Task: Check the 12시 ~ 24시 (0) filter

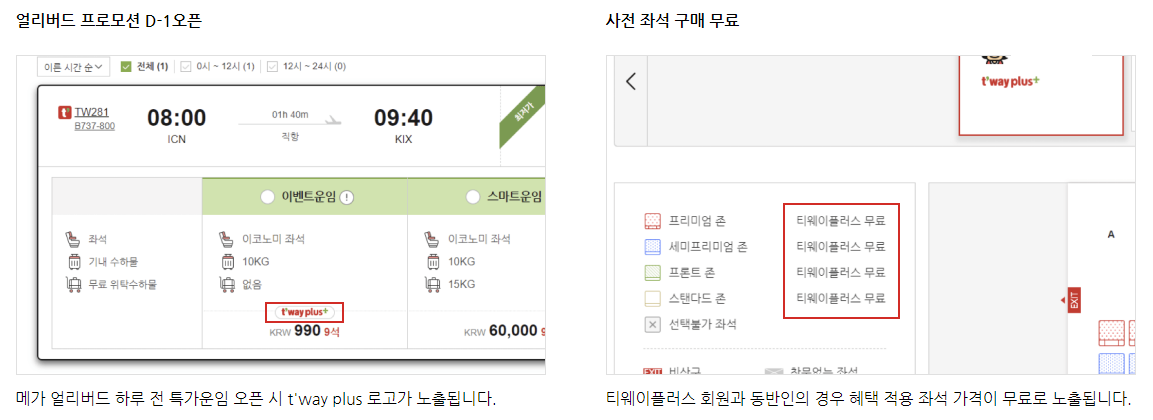Action: click(272, 66)
